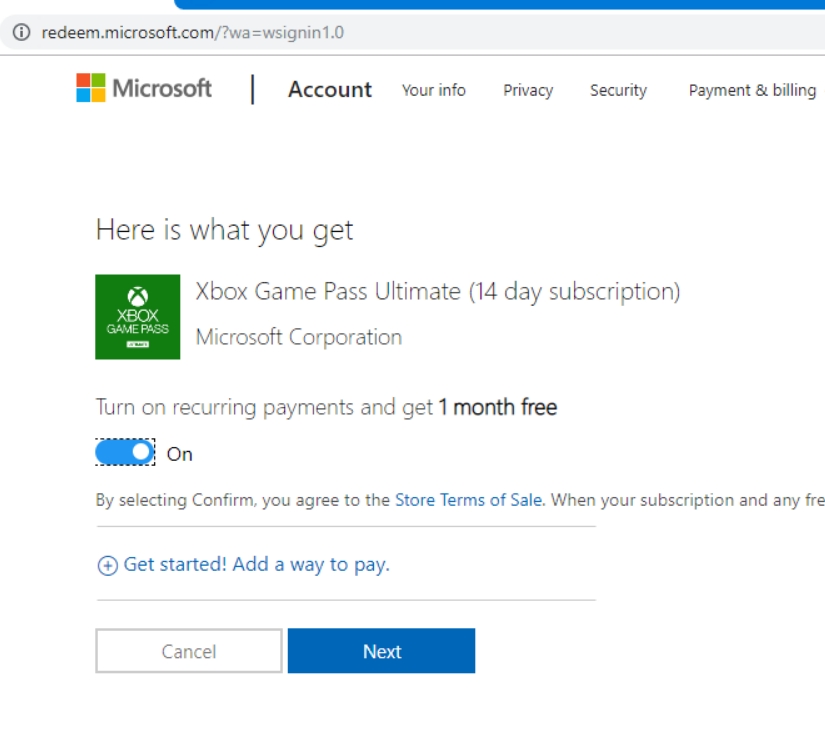Open the Store Terms of Sale link

point(468,500)
